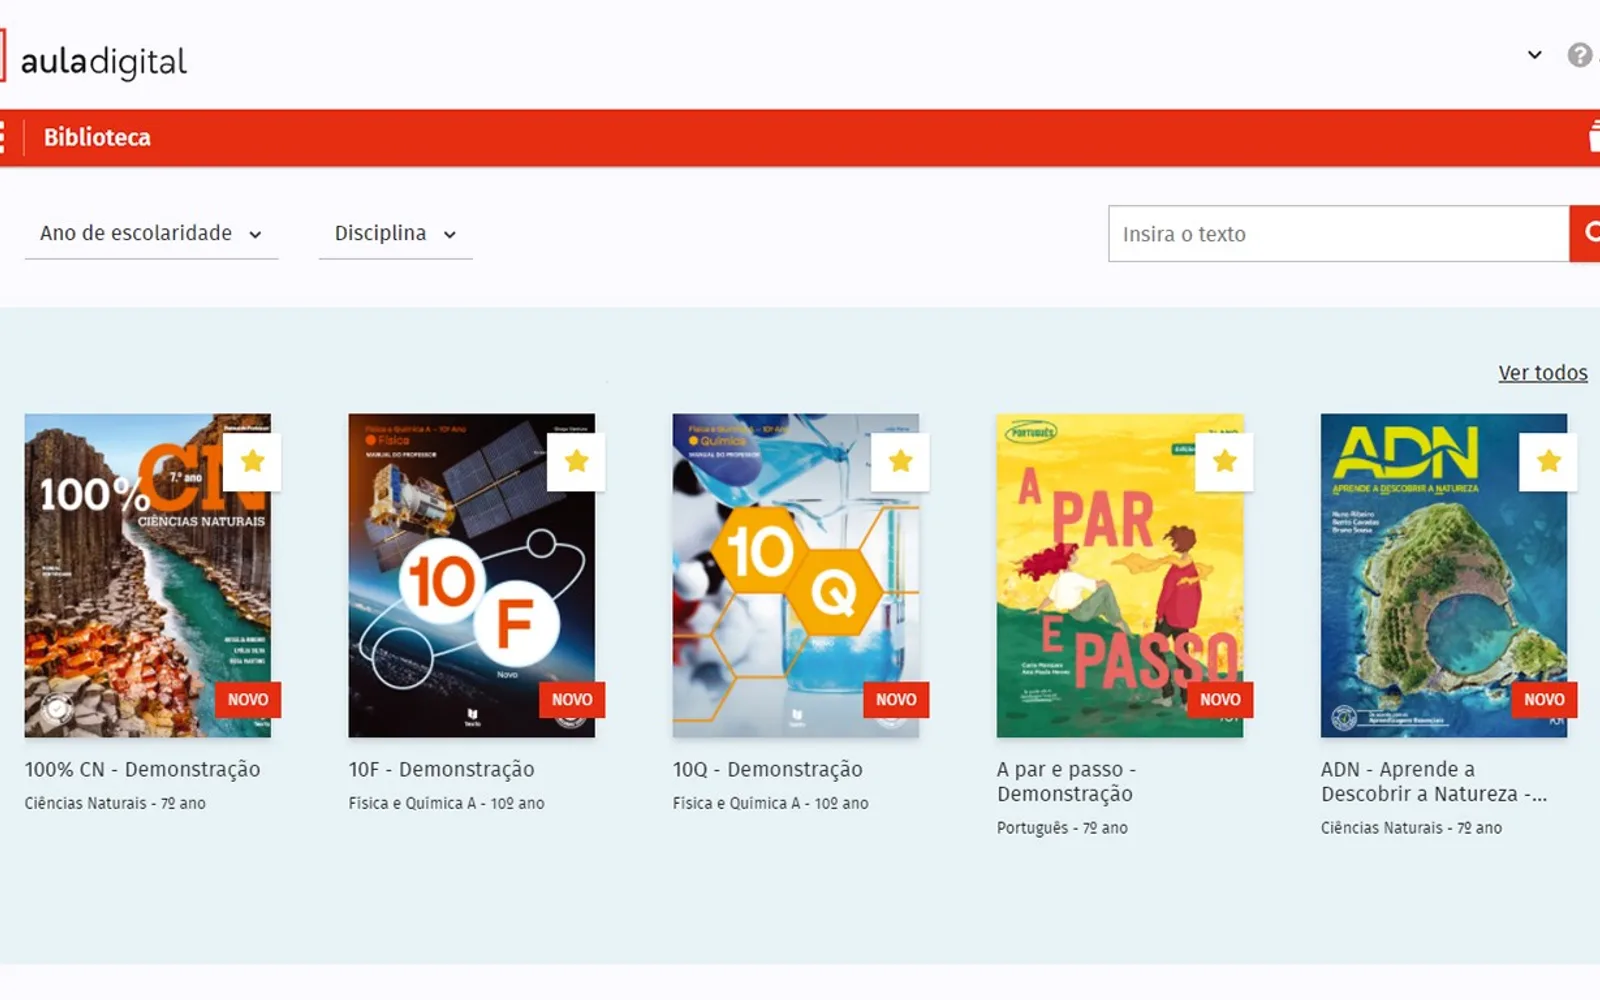Click 'Ciências Naturais - 7º ano' under 100% CN
The width and height of the screenshot is (1600, 1000).
[115, 803]
